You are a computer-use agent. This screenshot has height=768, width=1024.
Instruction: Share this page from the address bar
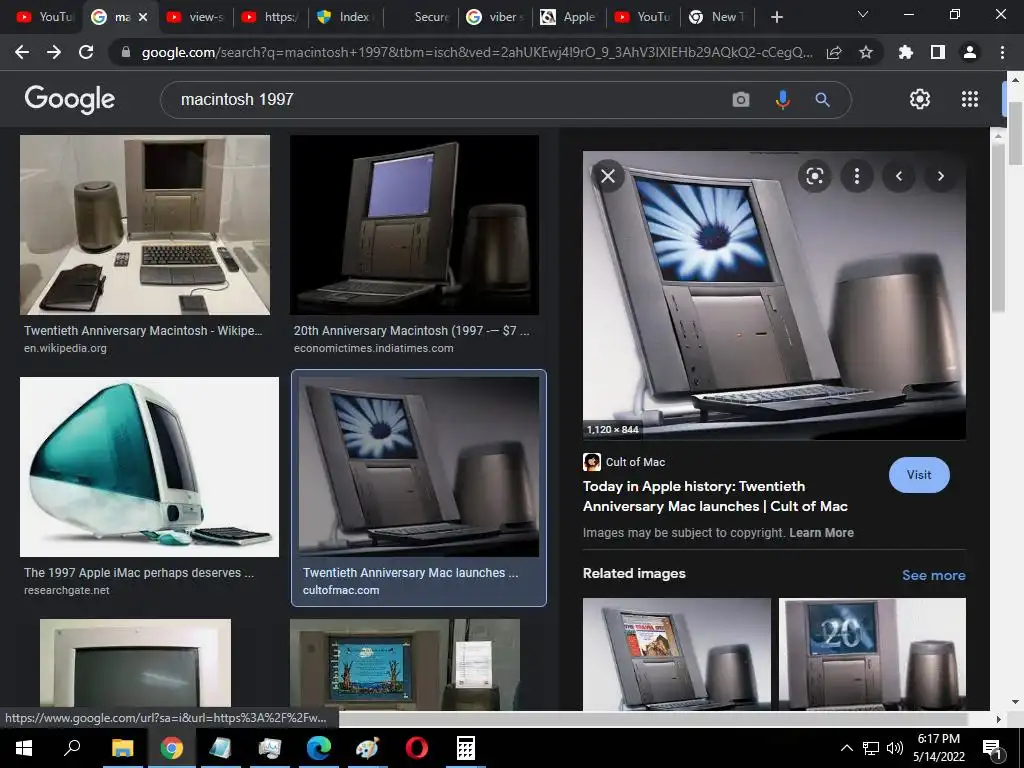tap(834, 53)
